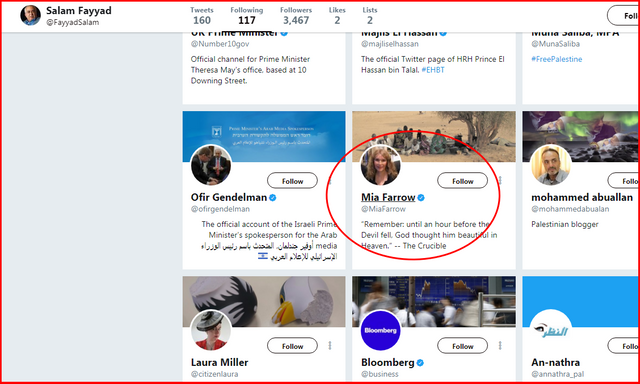Click Salam Fayyad's profile avatar in header

pyautogui.click(x=31, y=16)
